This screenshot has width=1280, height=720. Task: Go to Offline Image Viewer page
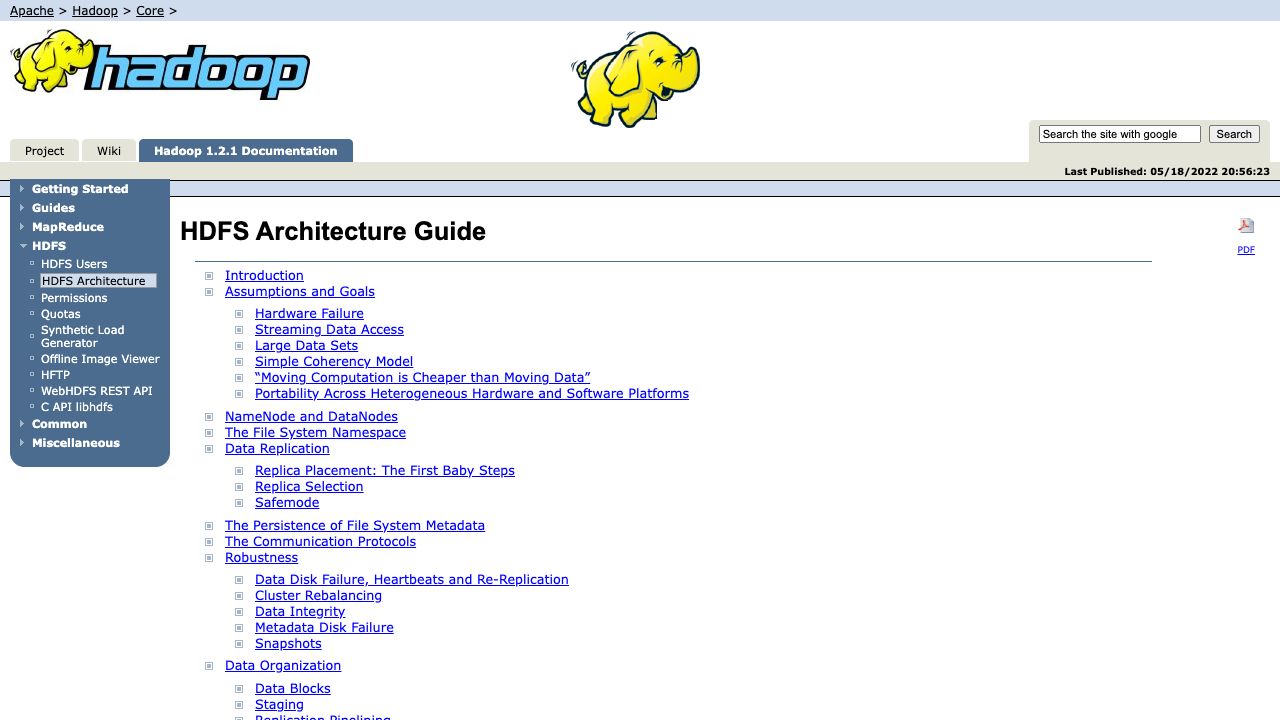click(100, 359)
